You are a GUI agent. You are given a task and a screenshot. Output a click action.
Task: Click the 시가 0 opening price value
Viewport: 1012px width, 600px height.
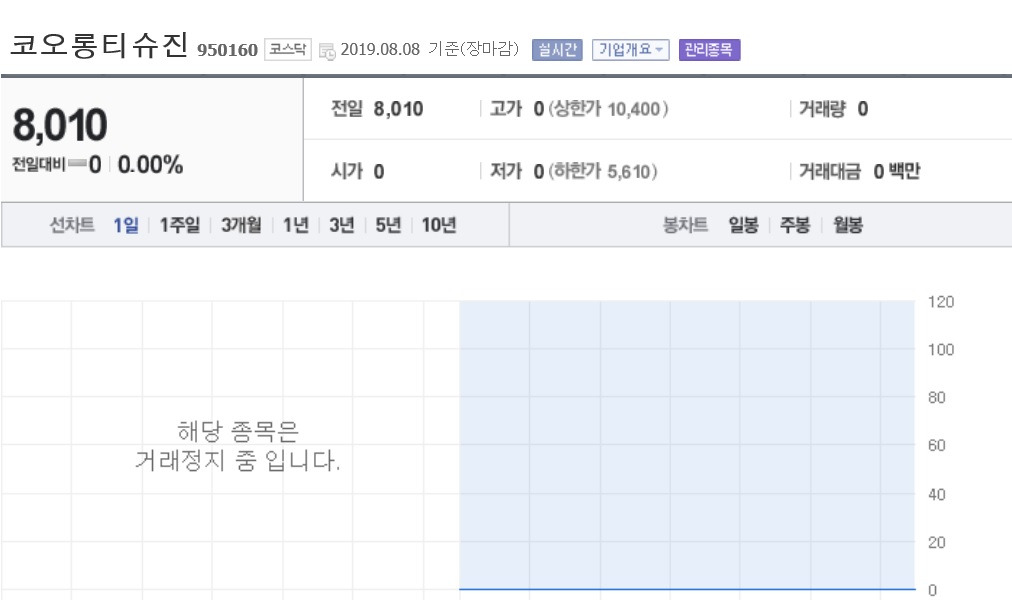click(x=379, y=172)
